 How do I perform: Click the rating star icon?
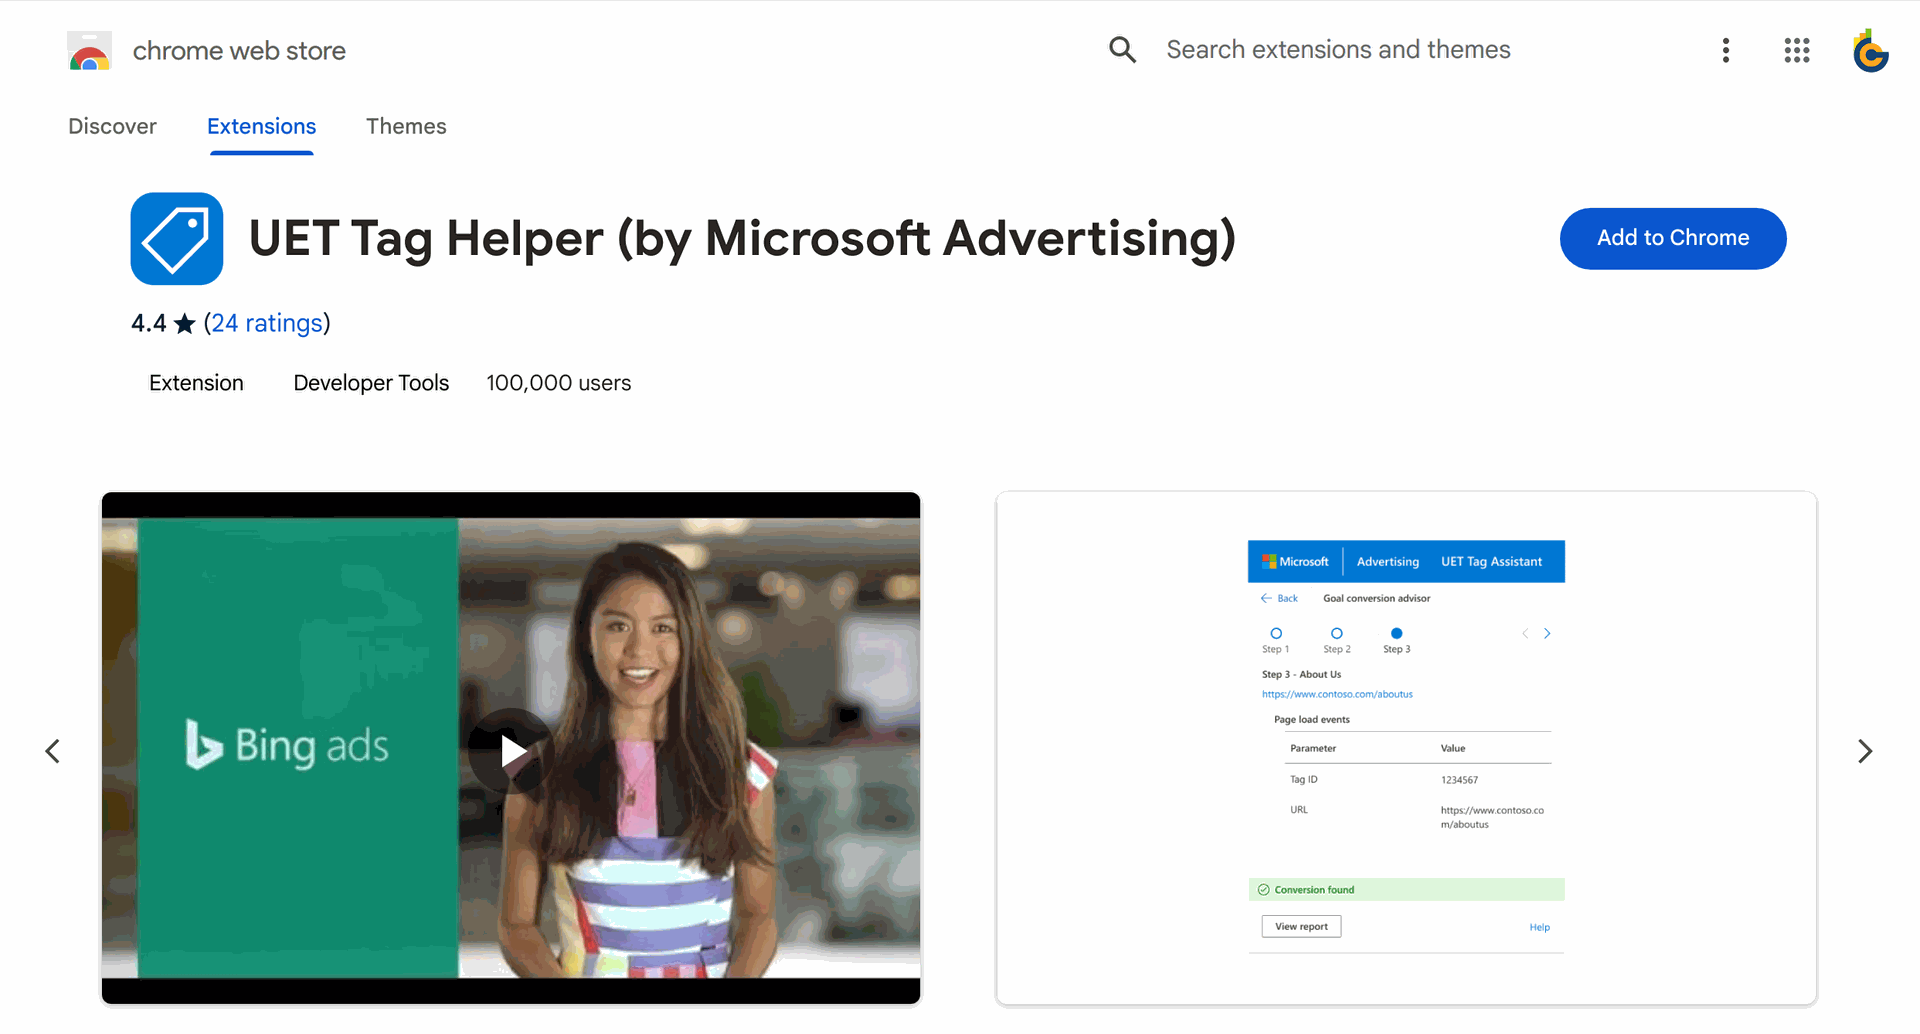tap(185, 324)
